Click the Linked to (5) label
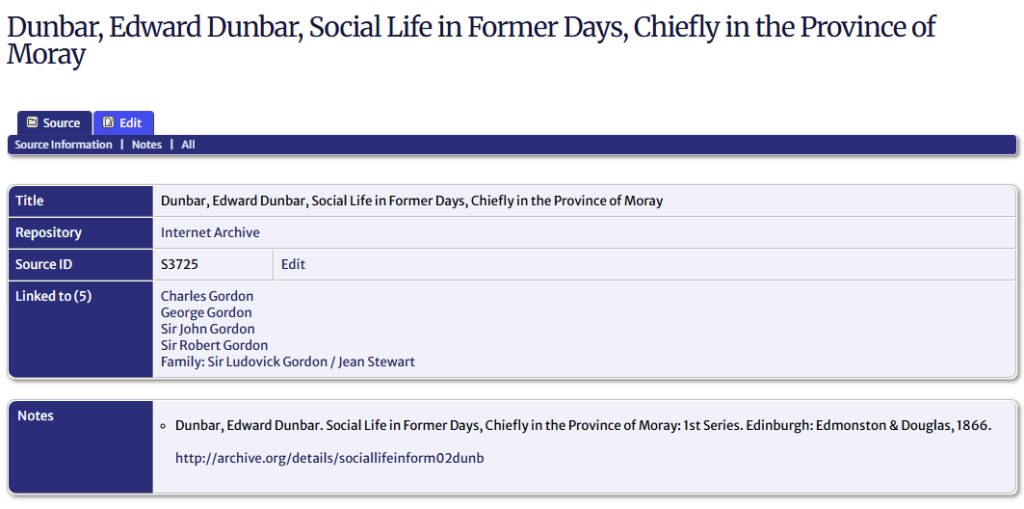The width and height of the screenshot is (1024, 509). (x=53, y=296)
